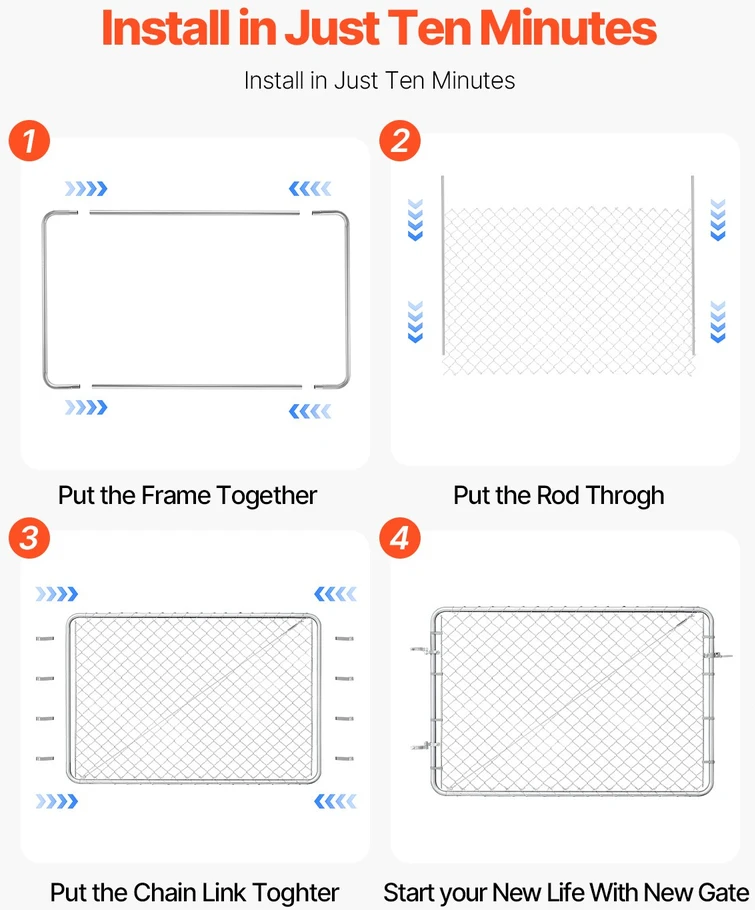Click the bottom-right blue arrows in step 3

(x=335, y=801)
